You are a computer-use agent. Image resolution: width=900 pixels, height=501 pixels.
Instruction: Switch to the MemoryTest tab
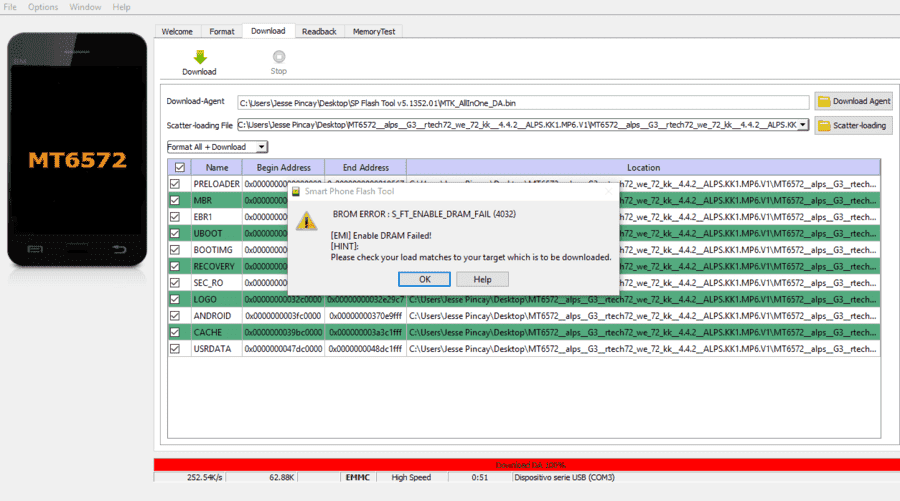[374, 32]
